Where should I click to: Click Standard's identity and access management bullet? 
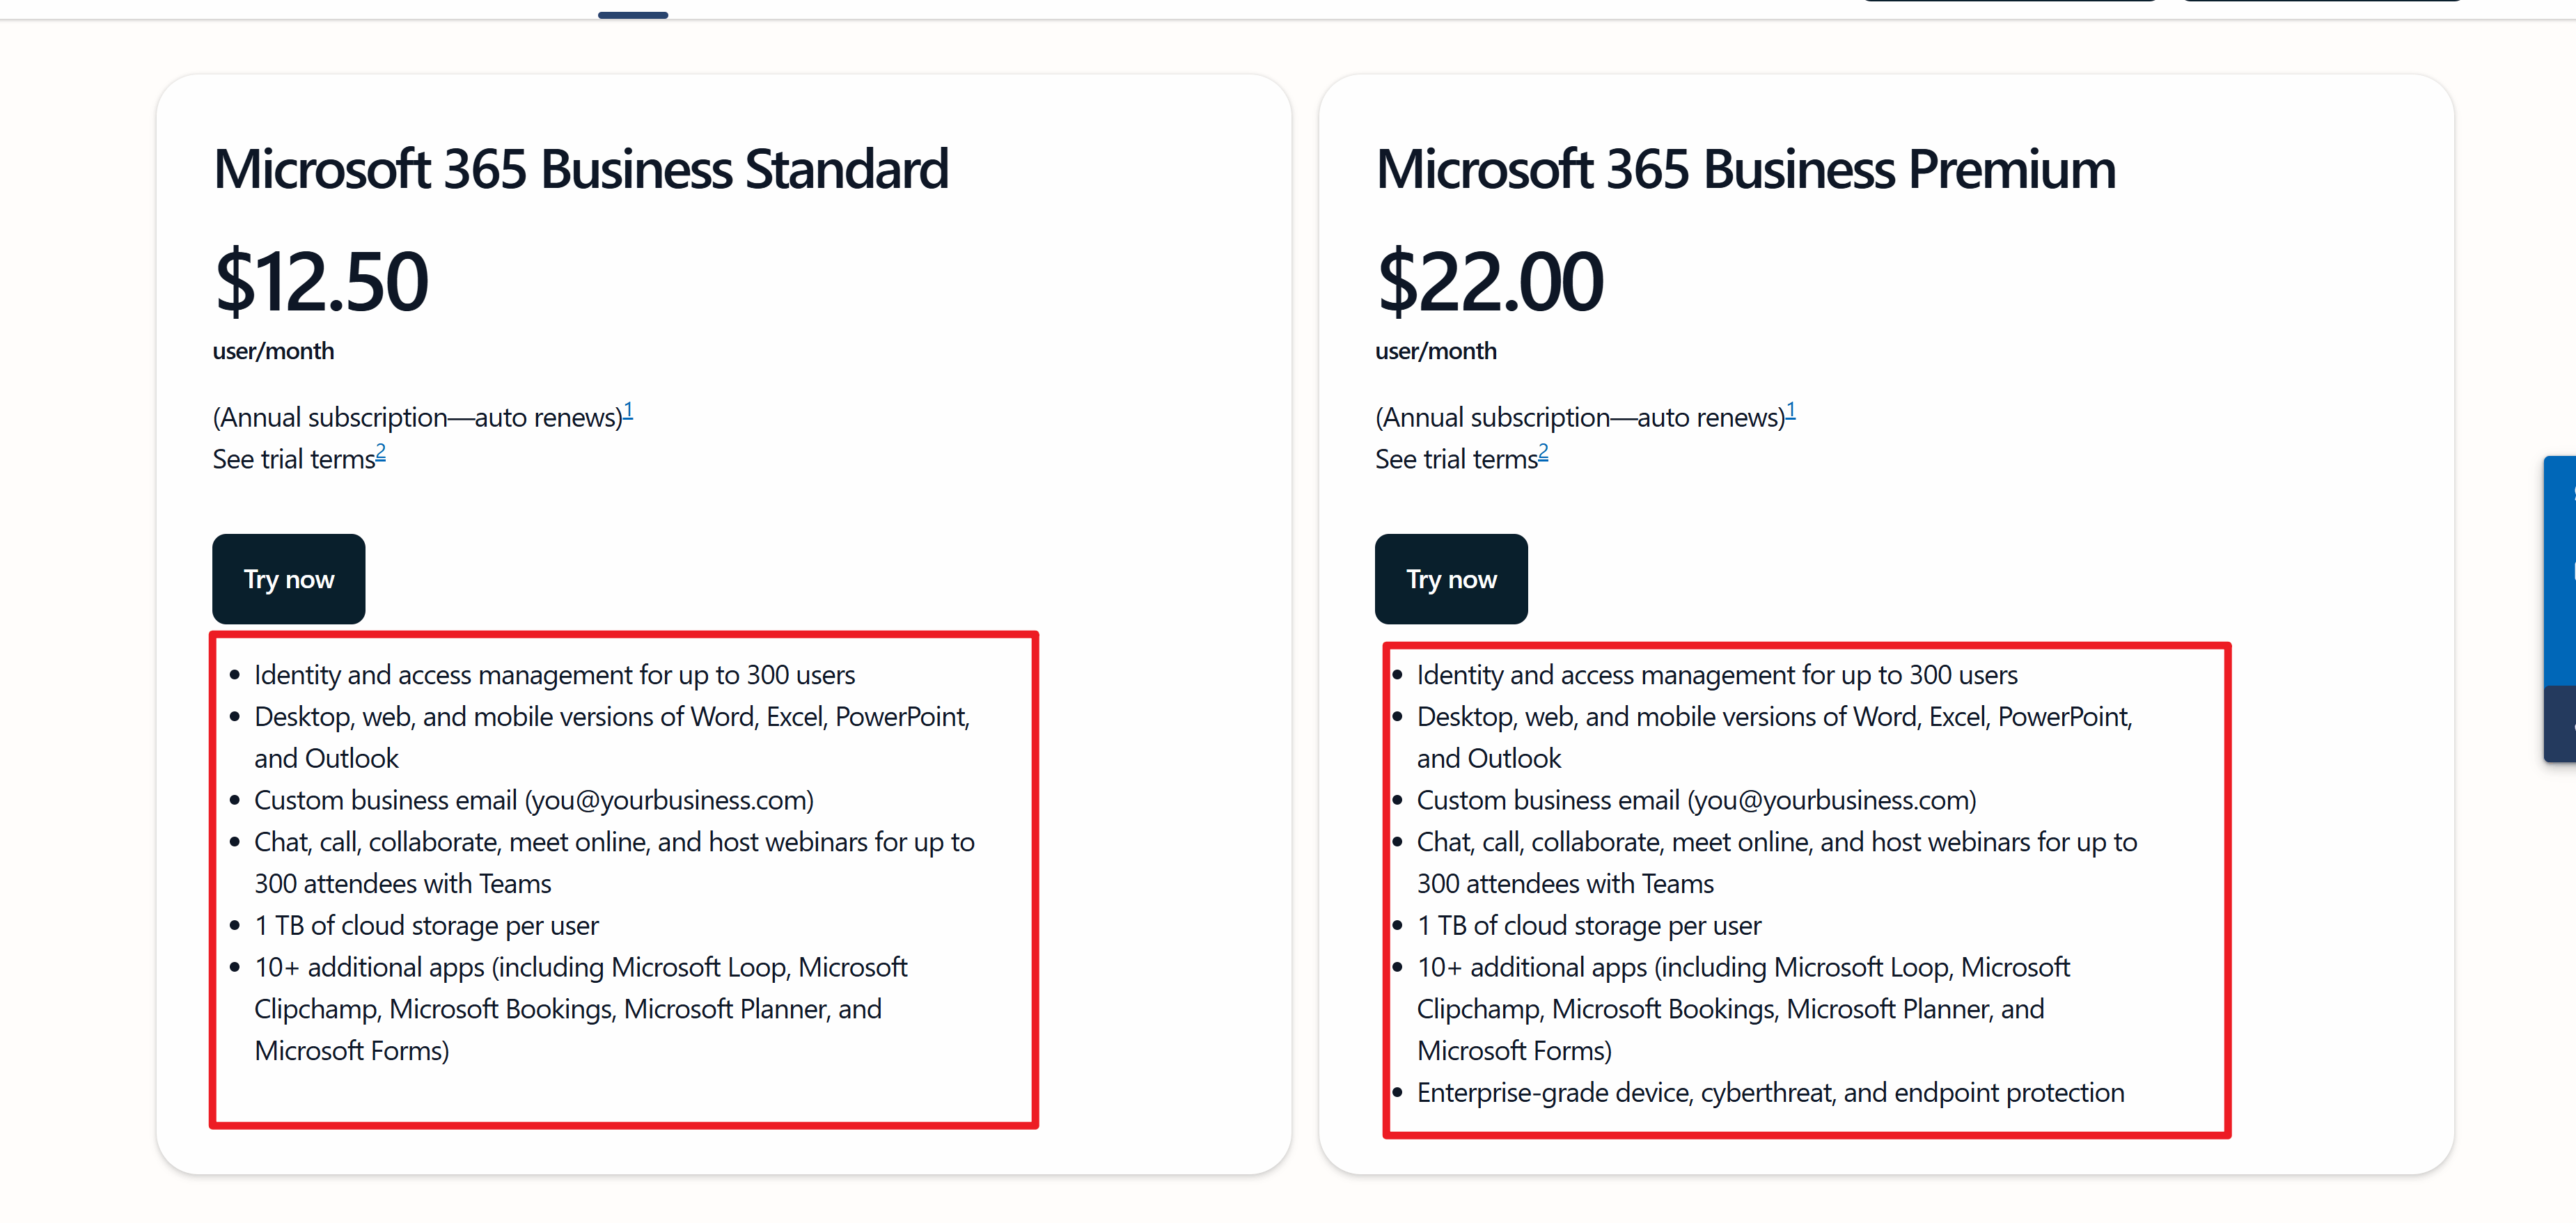(x=555, y=675)
